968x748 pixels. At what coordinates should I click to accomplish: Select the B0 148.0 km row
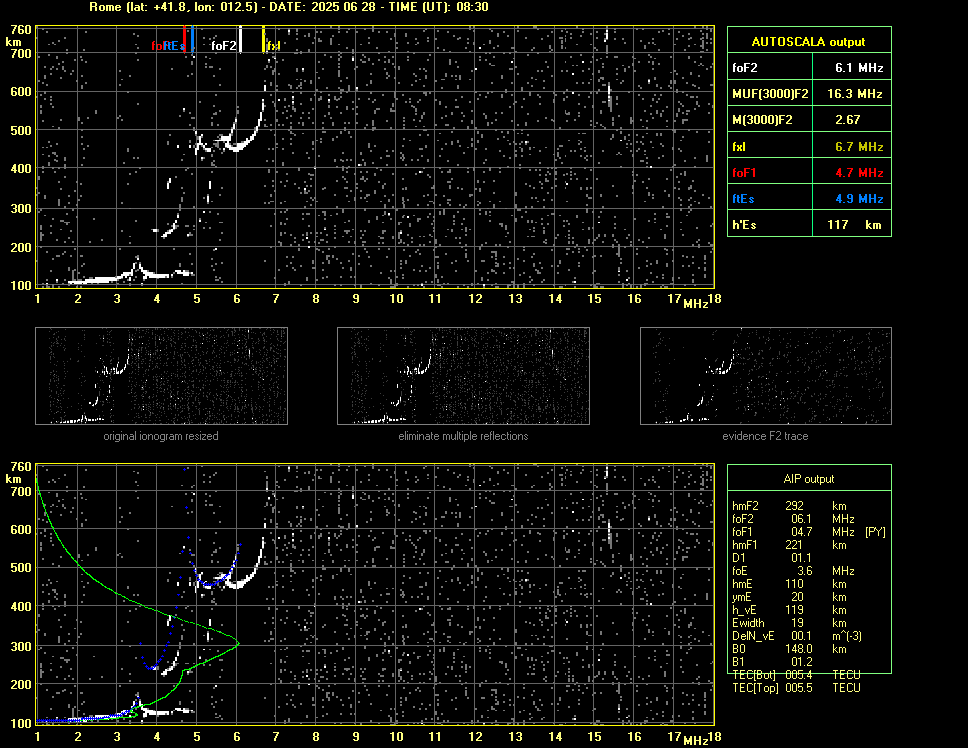click(789, 649)
